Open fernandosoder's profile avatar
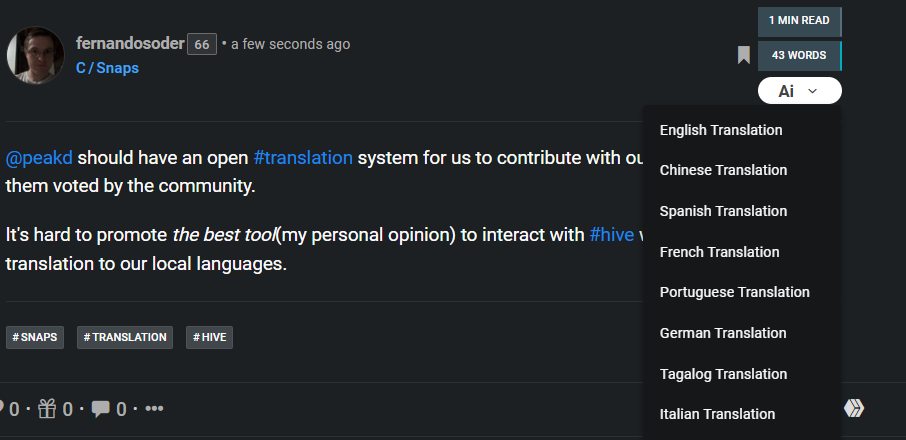 click(36, 55)
